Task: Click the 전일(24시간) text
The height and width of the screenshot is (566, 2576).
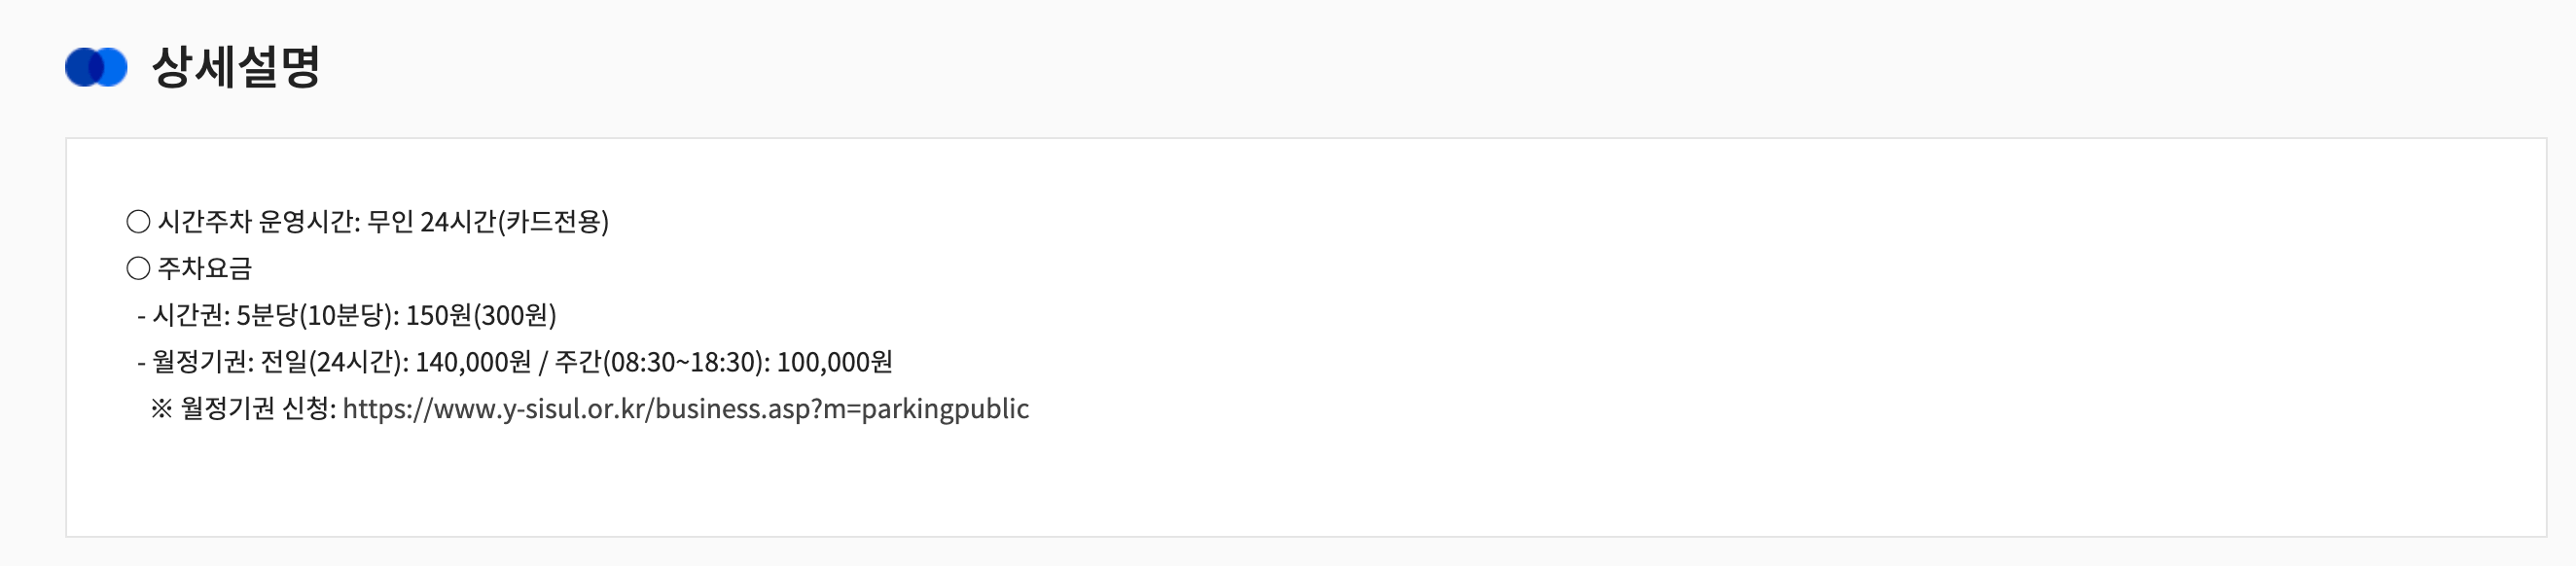Action: coord(334,361)
